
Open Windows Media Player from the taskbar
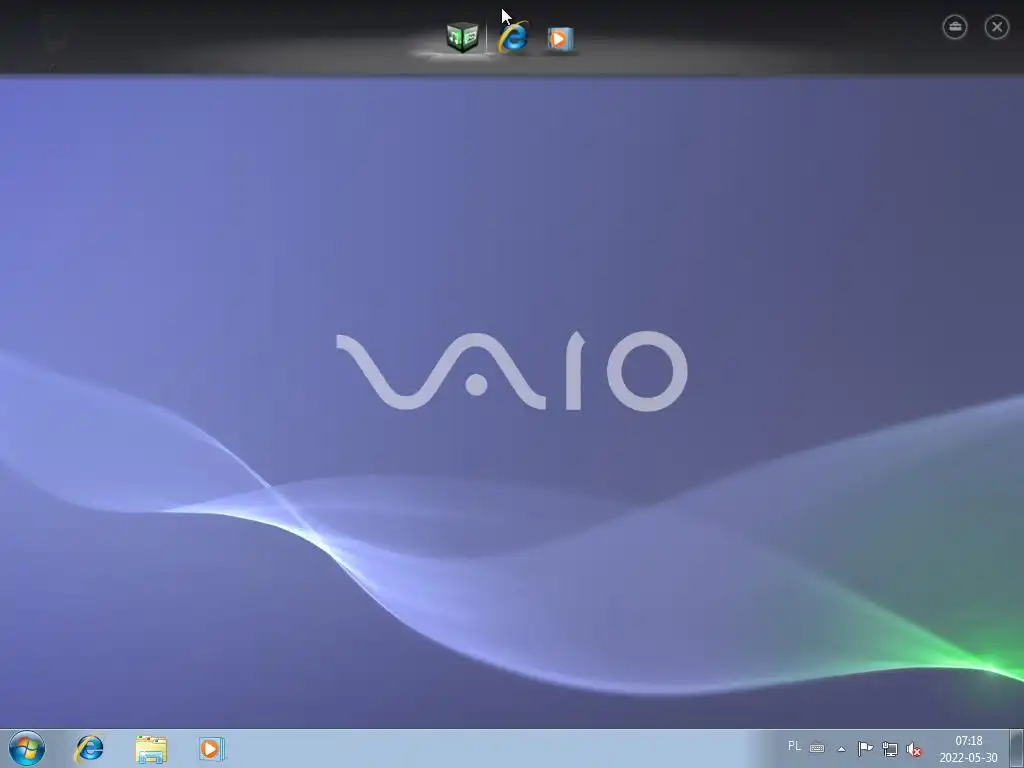pos(212,748)
